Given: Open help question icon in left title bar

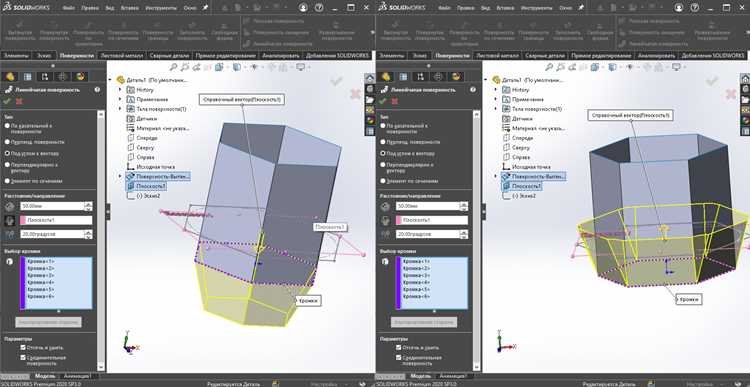Looking at the screenshot, I should point(319,8).
